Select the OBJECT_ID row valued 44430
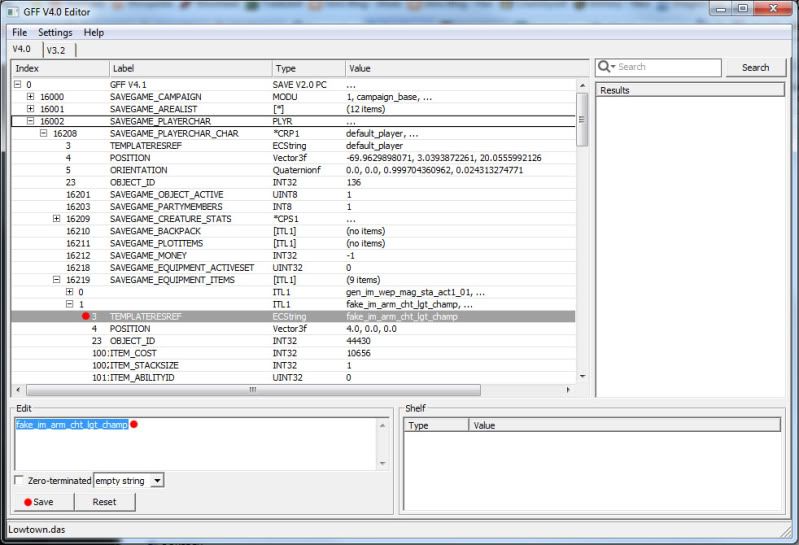 click(294, 341)
